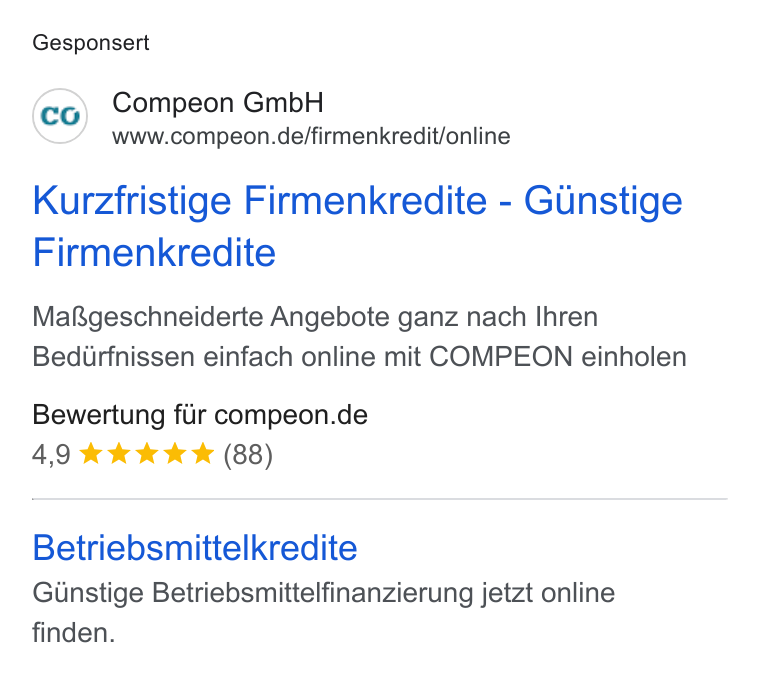Open the Betriebsmittelkredite sitelink
This screenshot has width=760, height=700.
pos(195,548)
